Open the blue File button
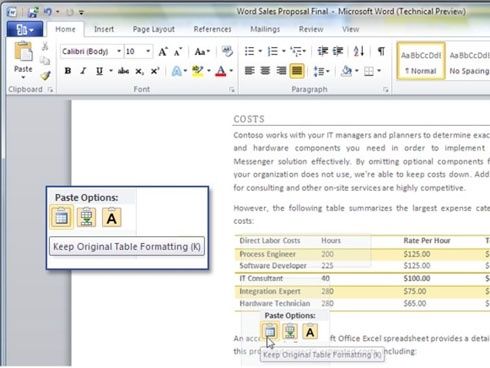Image resolution: width=490 pixels, height=368 pixels. pos(25,29)
